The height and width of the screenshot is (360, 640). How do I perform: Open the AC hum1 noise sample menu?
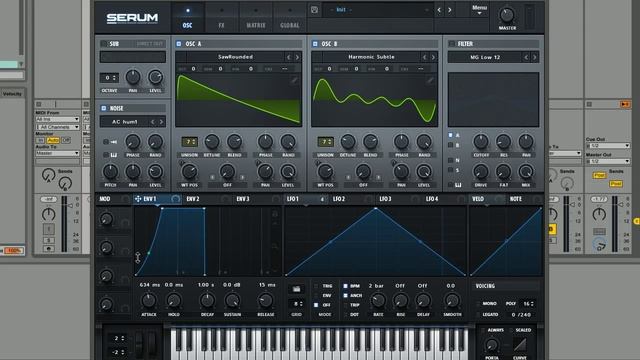pyautogui.click(x=124, y=122)
